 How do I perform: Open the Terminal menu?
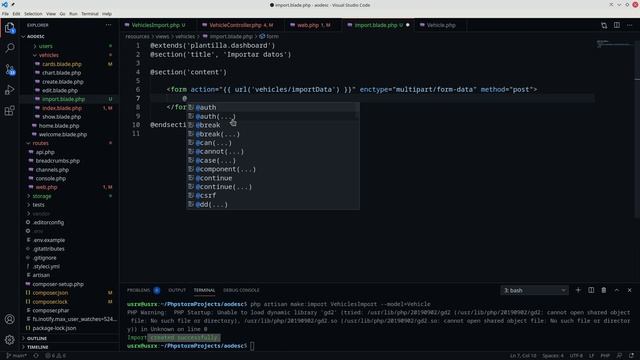[x=90, y=14]
